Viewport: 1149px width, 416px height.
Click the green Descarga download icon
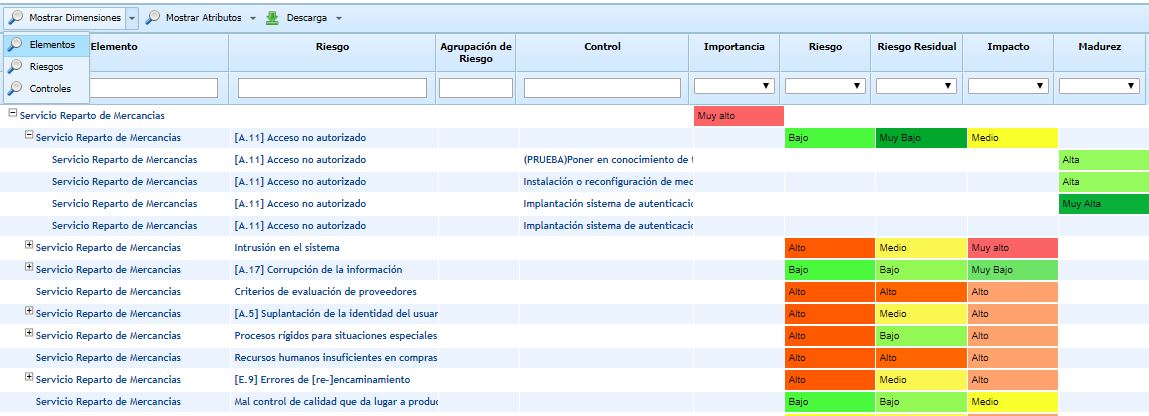[273, 18]
